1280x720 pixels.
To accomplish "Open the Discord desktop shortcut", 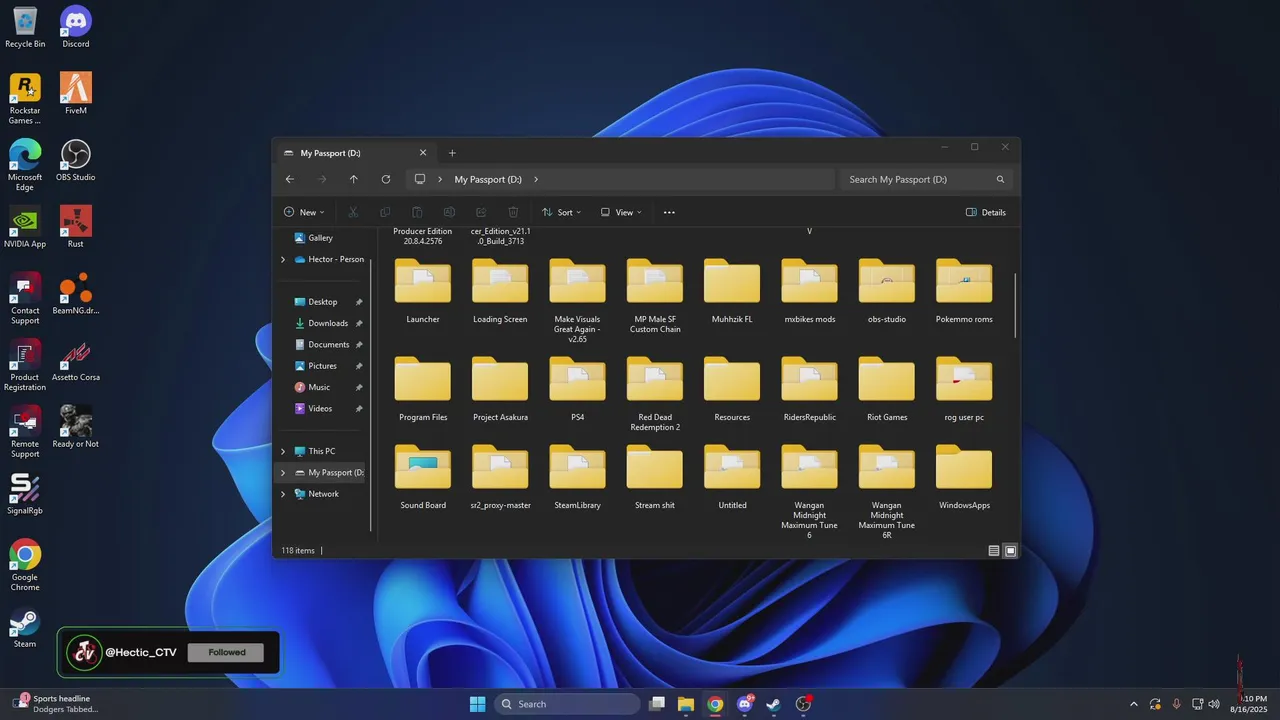I will tap(75, 27).
